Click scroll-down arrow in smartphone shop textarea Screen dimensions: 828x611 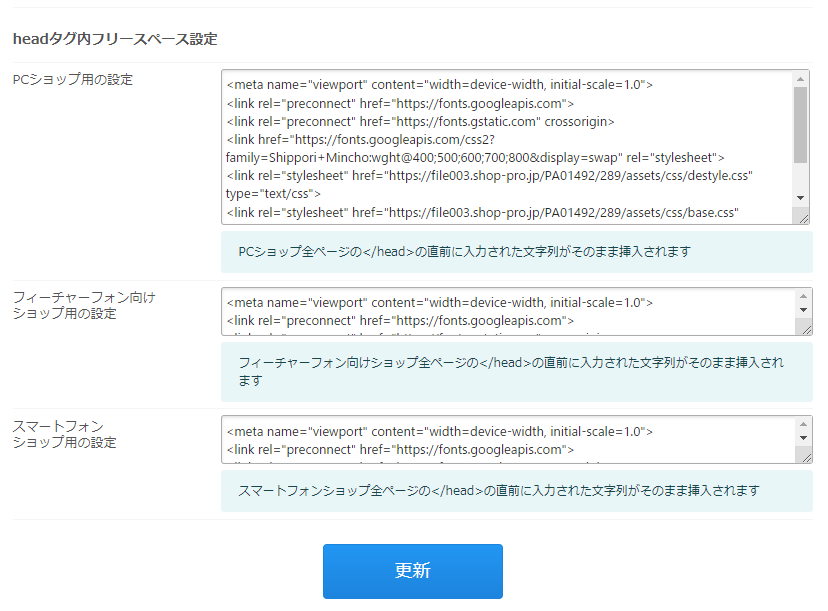pyautogui.click(x=803, y=438)
